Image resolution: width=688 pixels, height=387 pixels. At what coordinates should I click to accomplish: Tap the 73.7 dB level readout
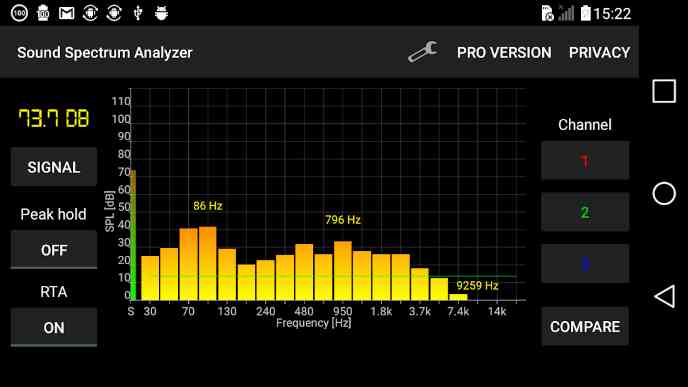[54, 118]
